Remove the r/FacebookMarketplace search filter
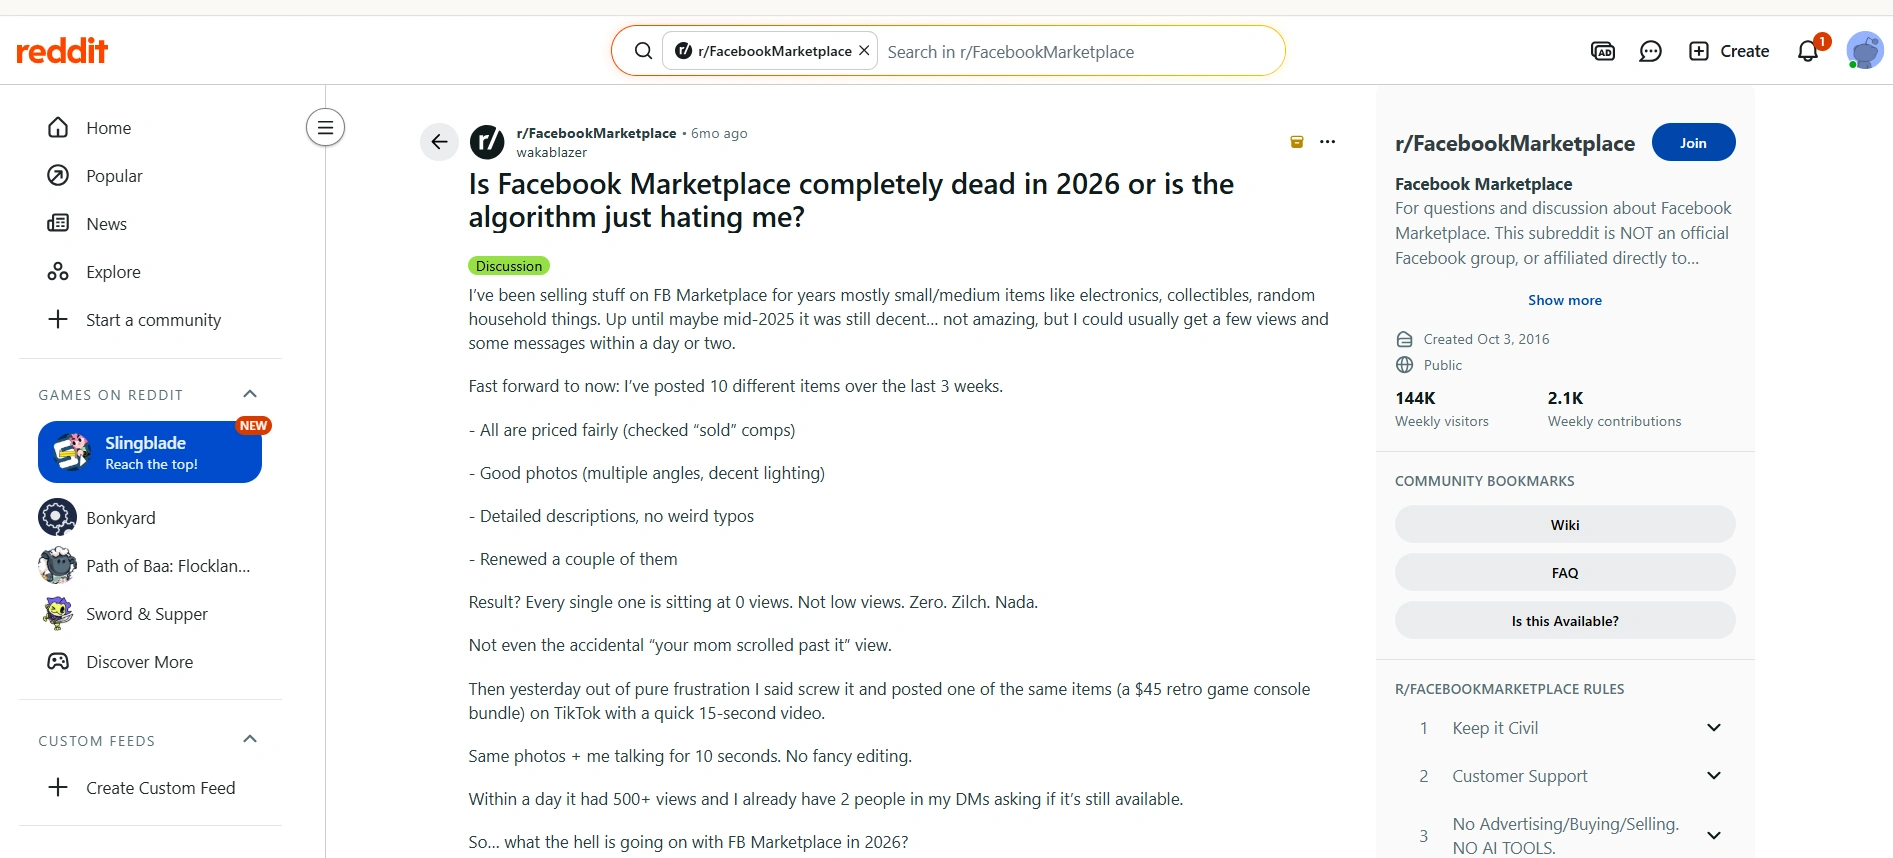This screenshot has width=1893, height=858. tap(864, 51)
